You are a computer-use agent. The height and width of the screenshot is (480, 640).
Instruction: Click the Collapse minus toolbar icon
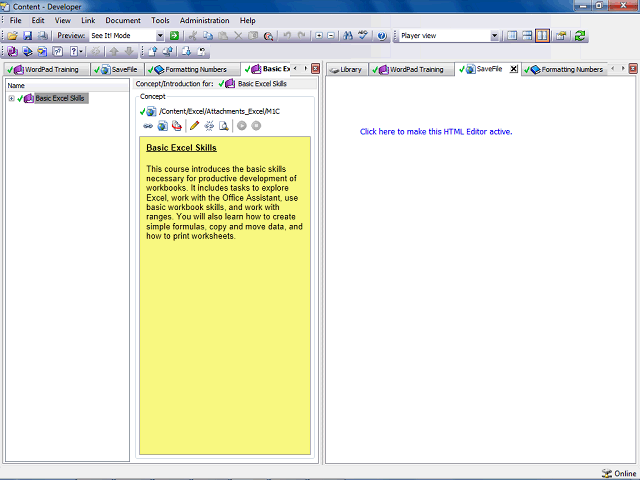331,36
